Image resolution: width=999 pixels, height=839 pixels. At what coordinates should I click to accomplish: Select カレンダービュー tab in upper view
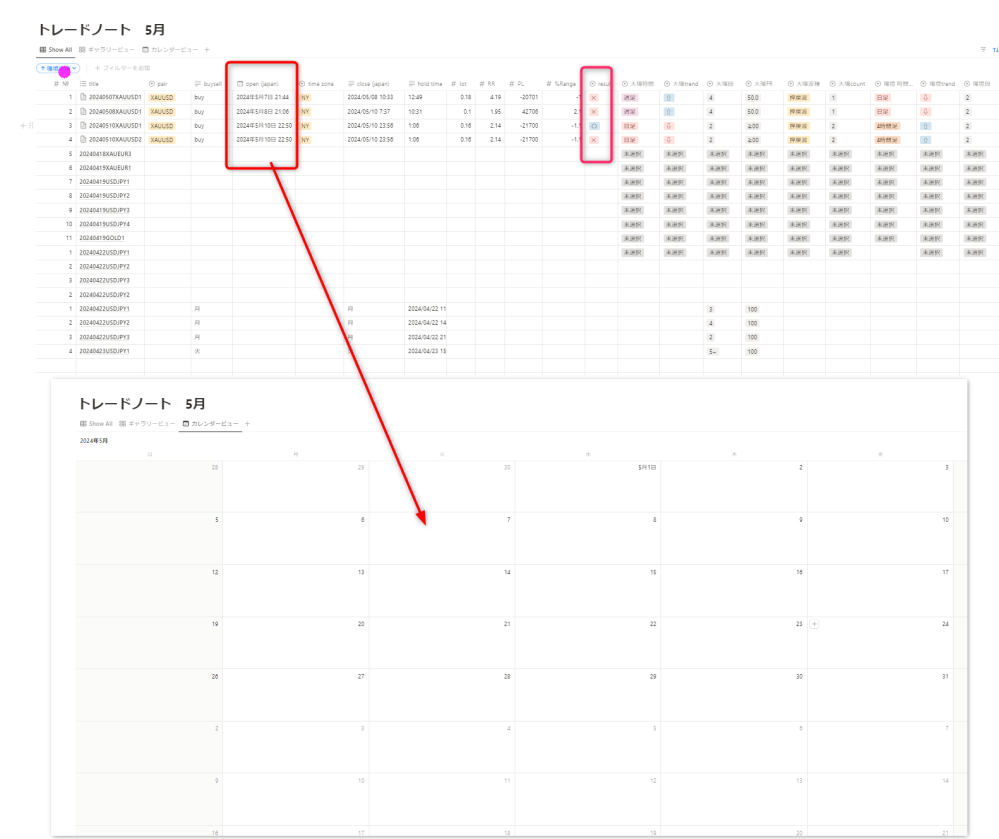tap(170, 49)
